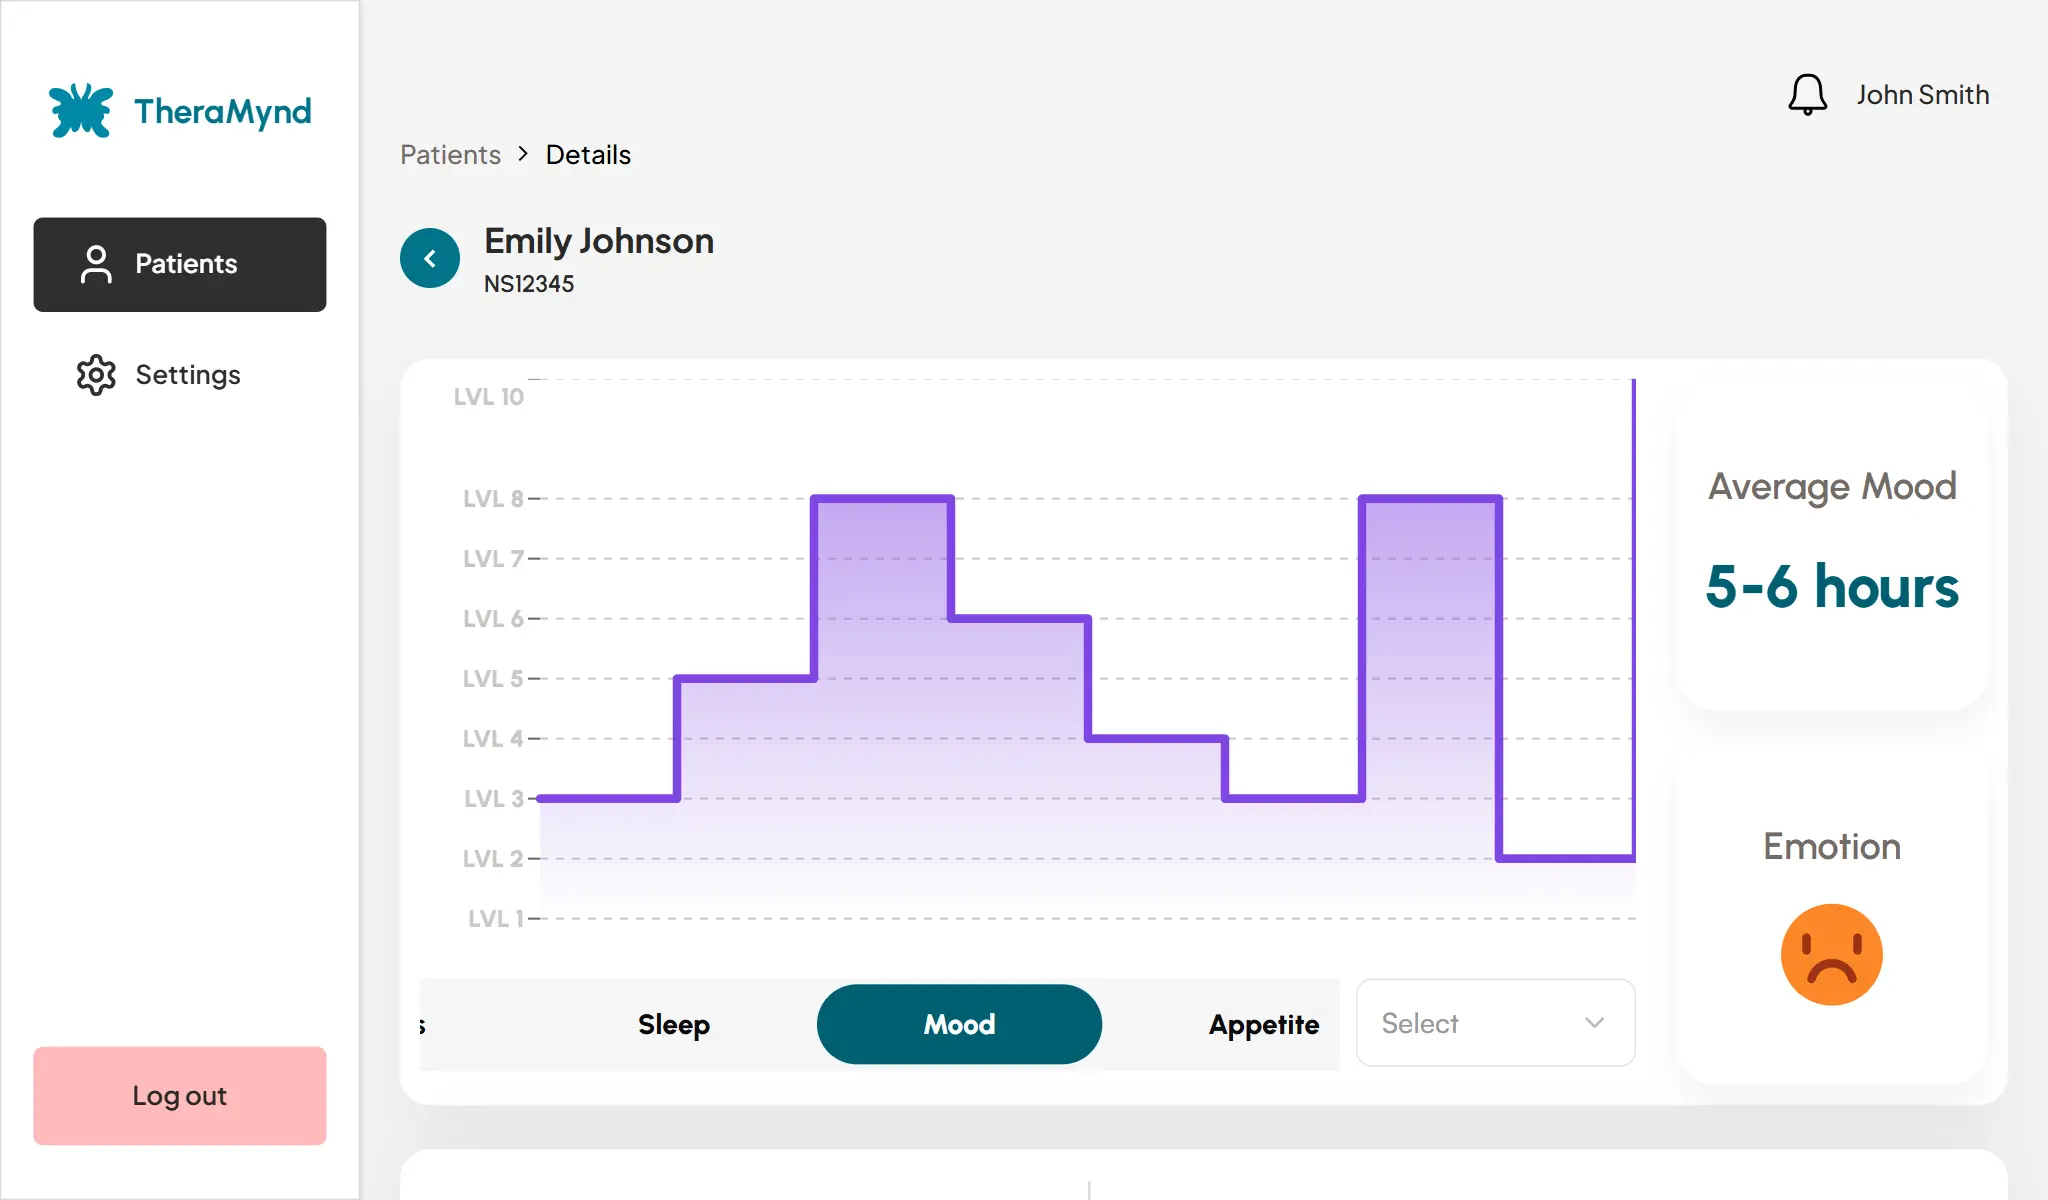Switch to the Appetite tab
The width and height of the screenshot is (2048, 1200).
(1264, 1024)
